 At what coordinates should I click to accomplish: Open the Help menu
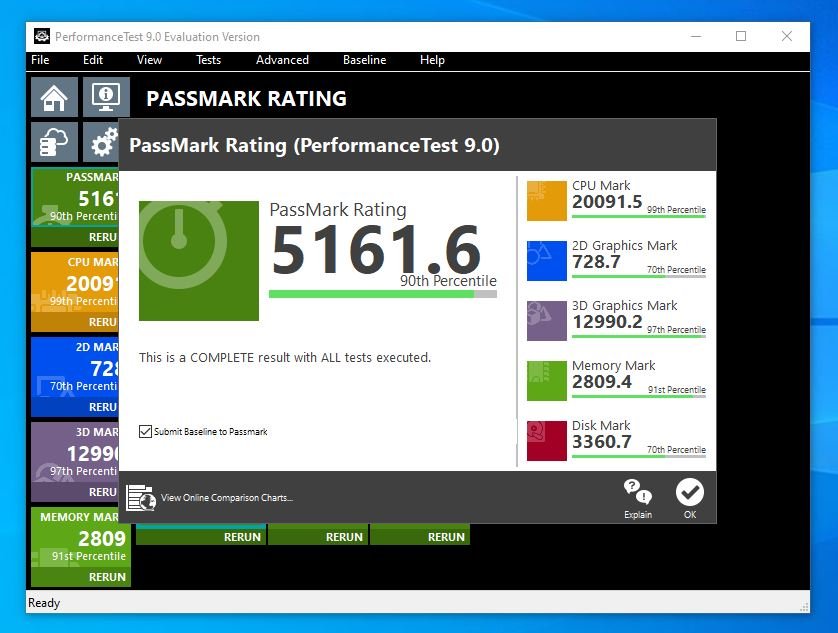[432, 60]
